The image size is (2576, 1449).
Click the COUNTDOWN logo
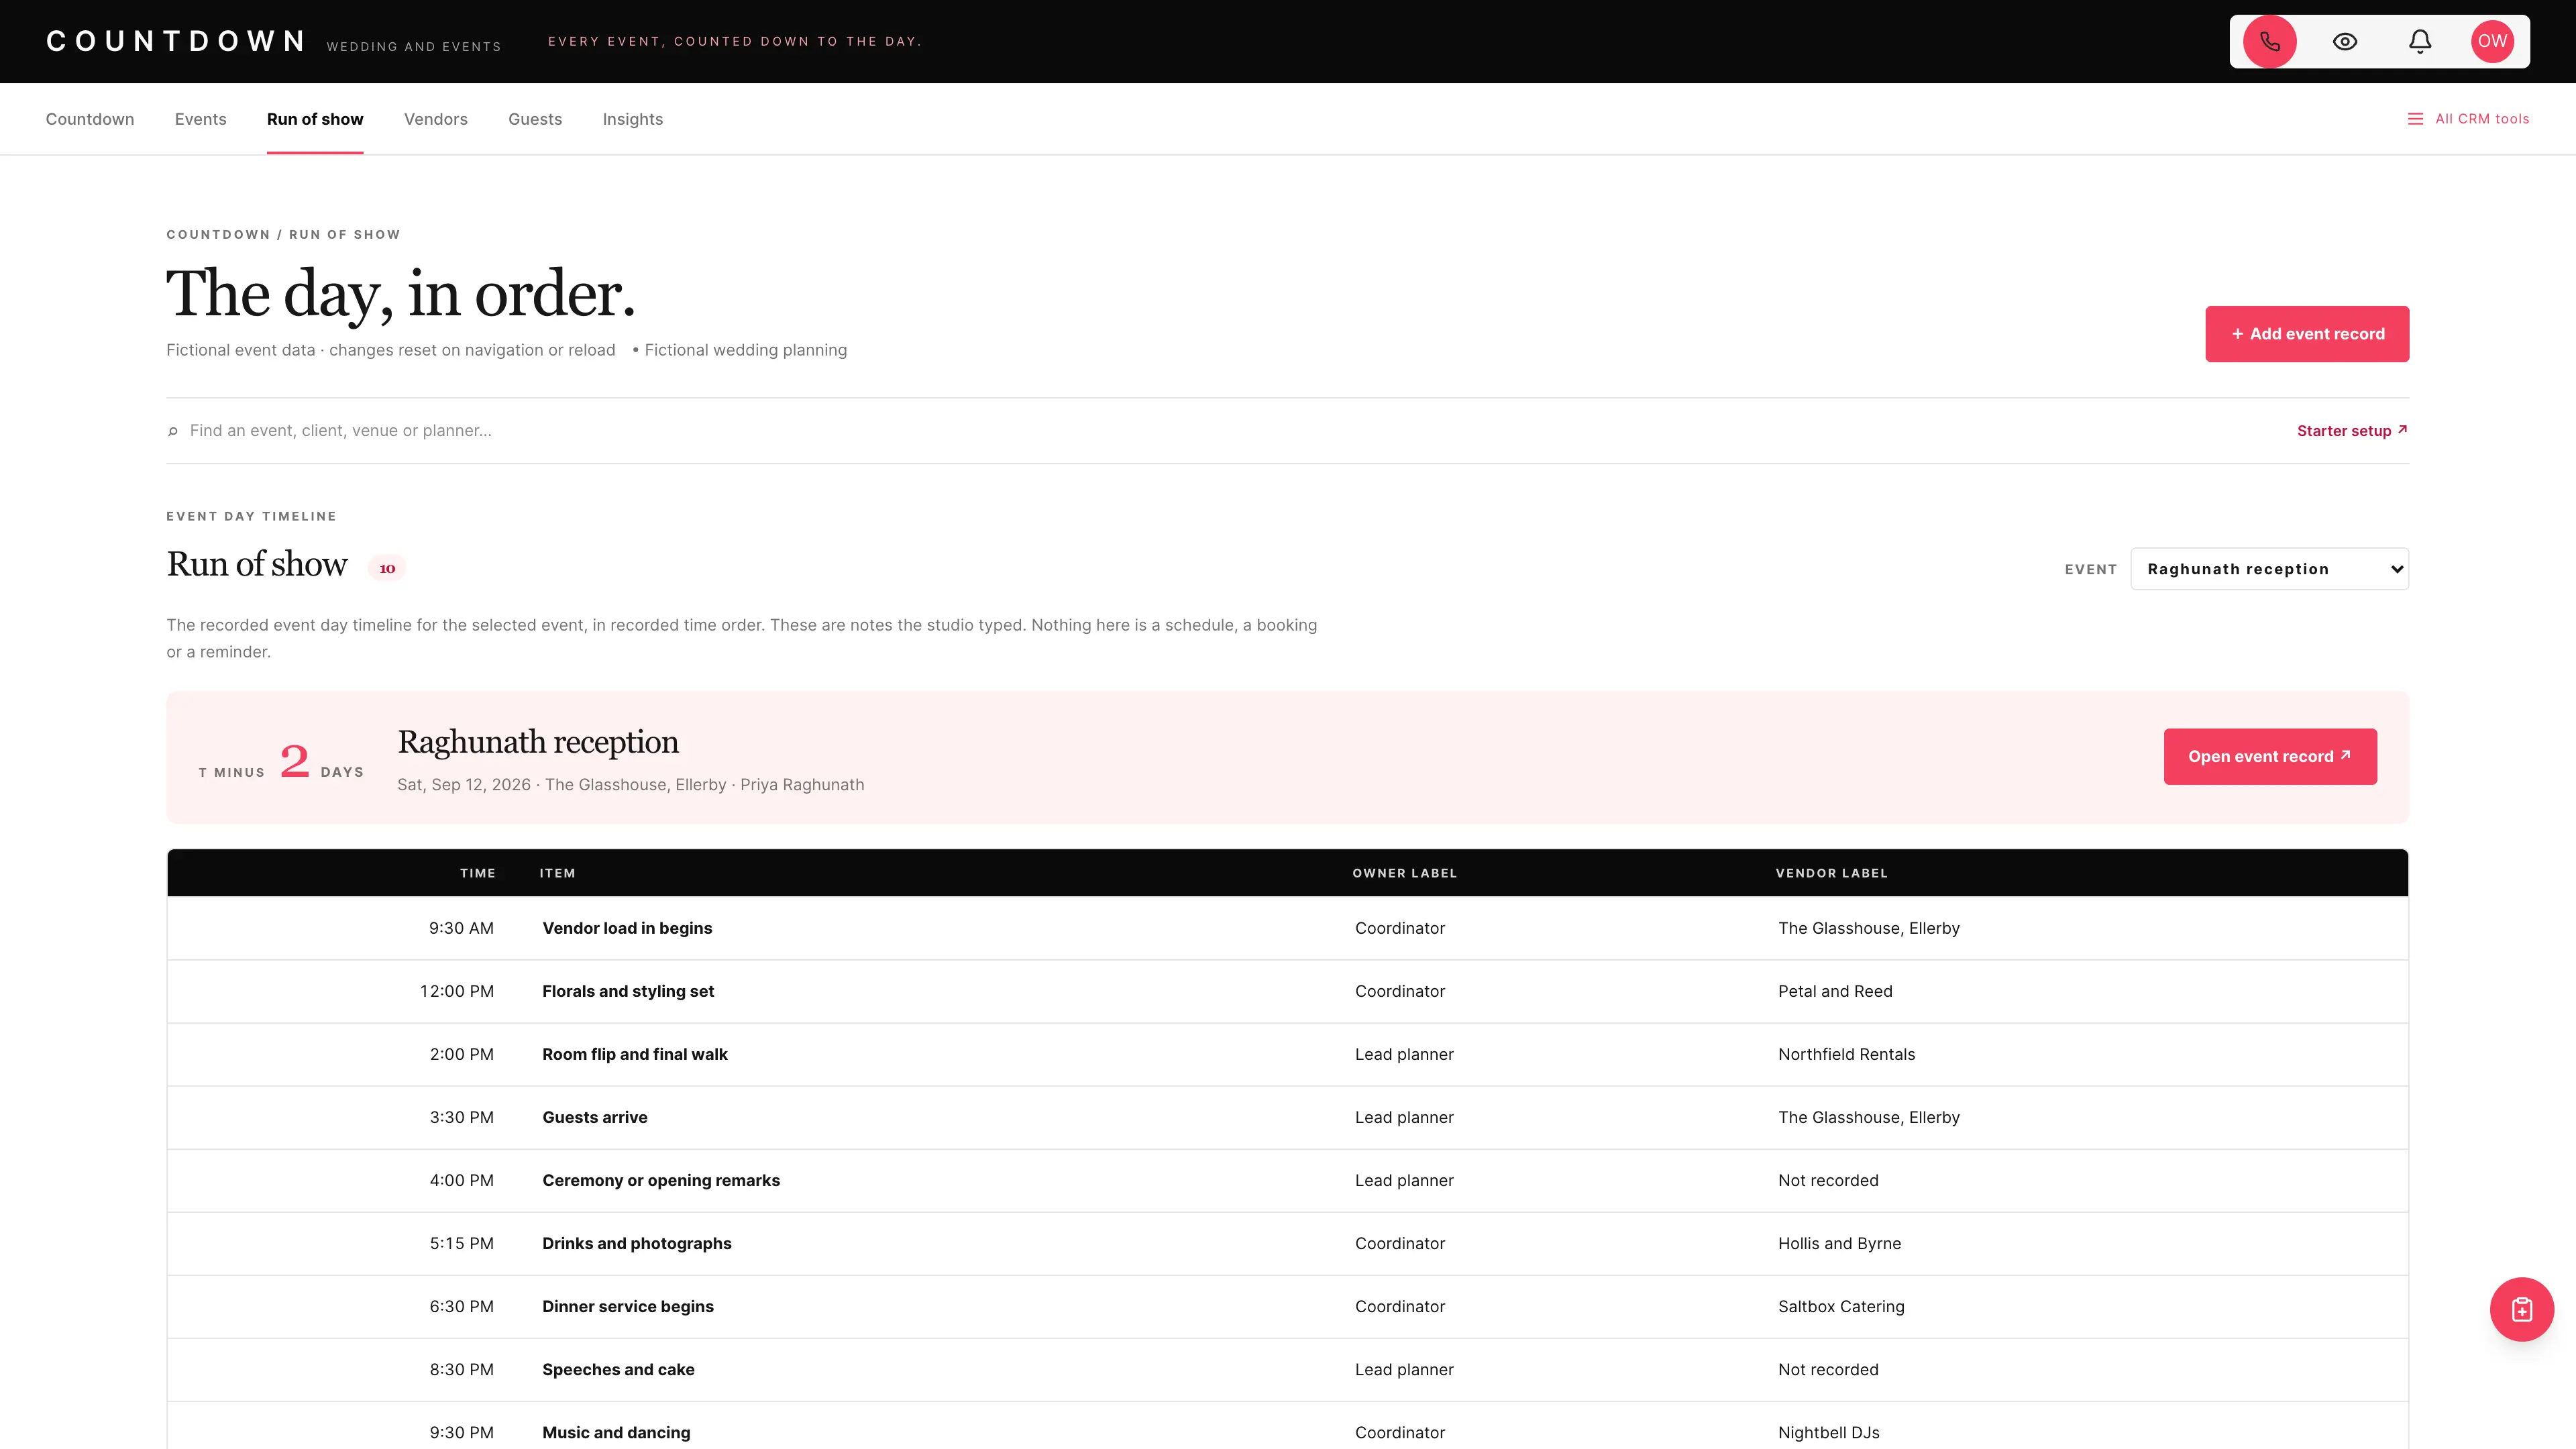176,41
